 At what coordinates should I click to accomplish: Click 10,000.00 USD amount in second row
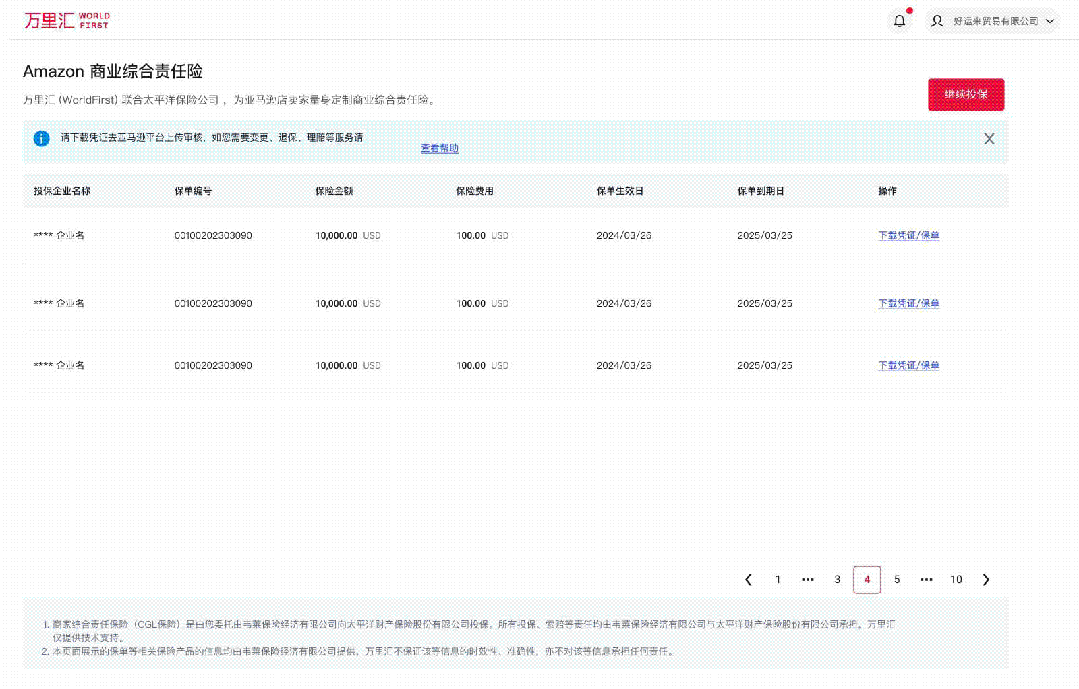348,304
